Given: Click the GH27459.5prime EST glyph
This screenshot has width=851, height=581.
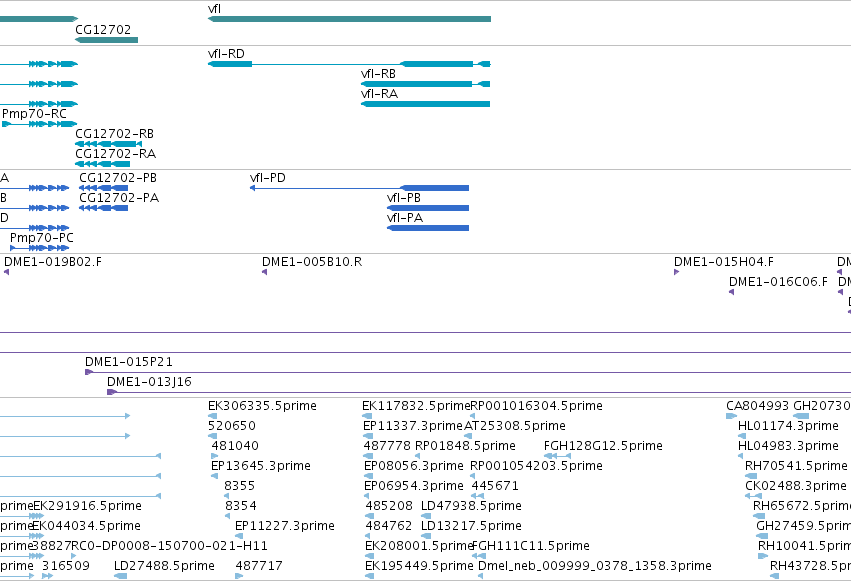Looking at the screenshot, I should (763, 537).
